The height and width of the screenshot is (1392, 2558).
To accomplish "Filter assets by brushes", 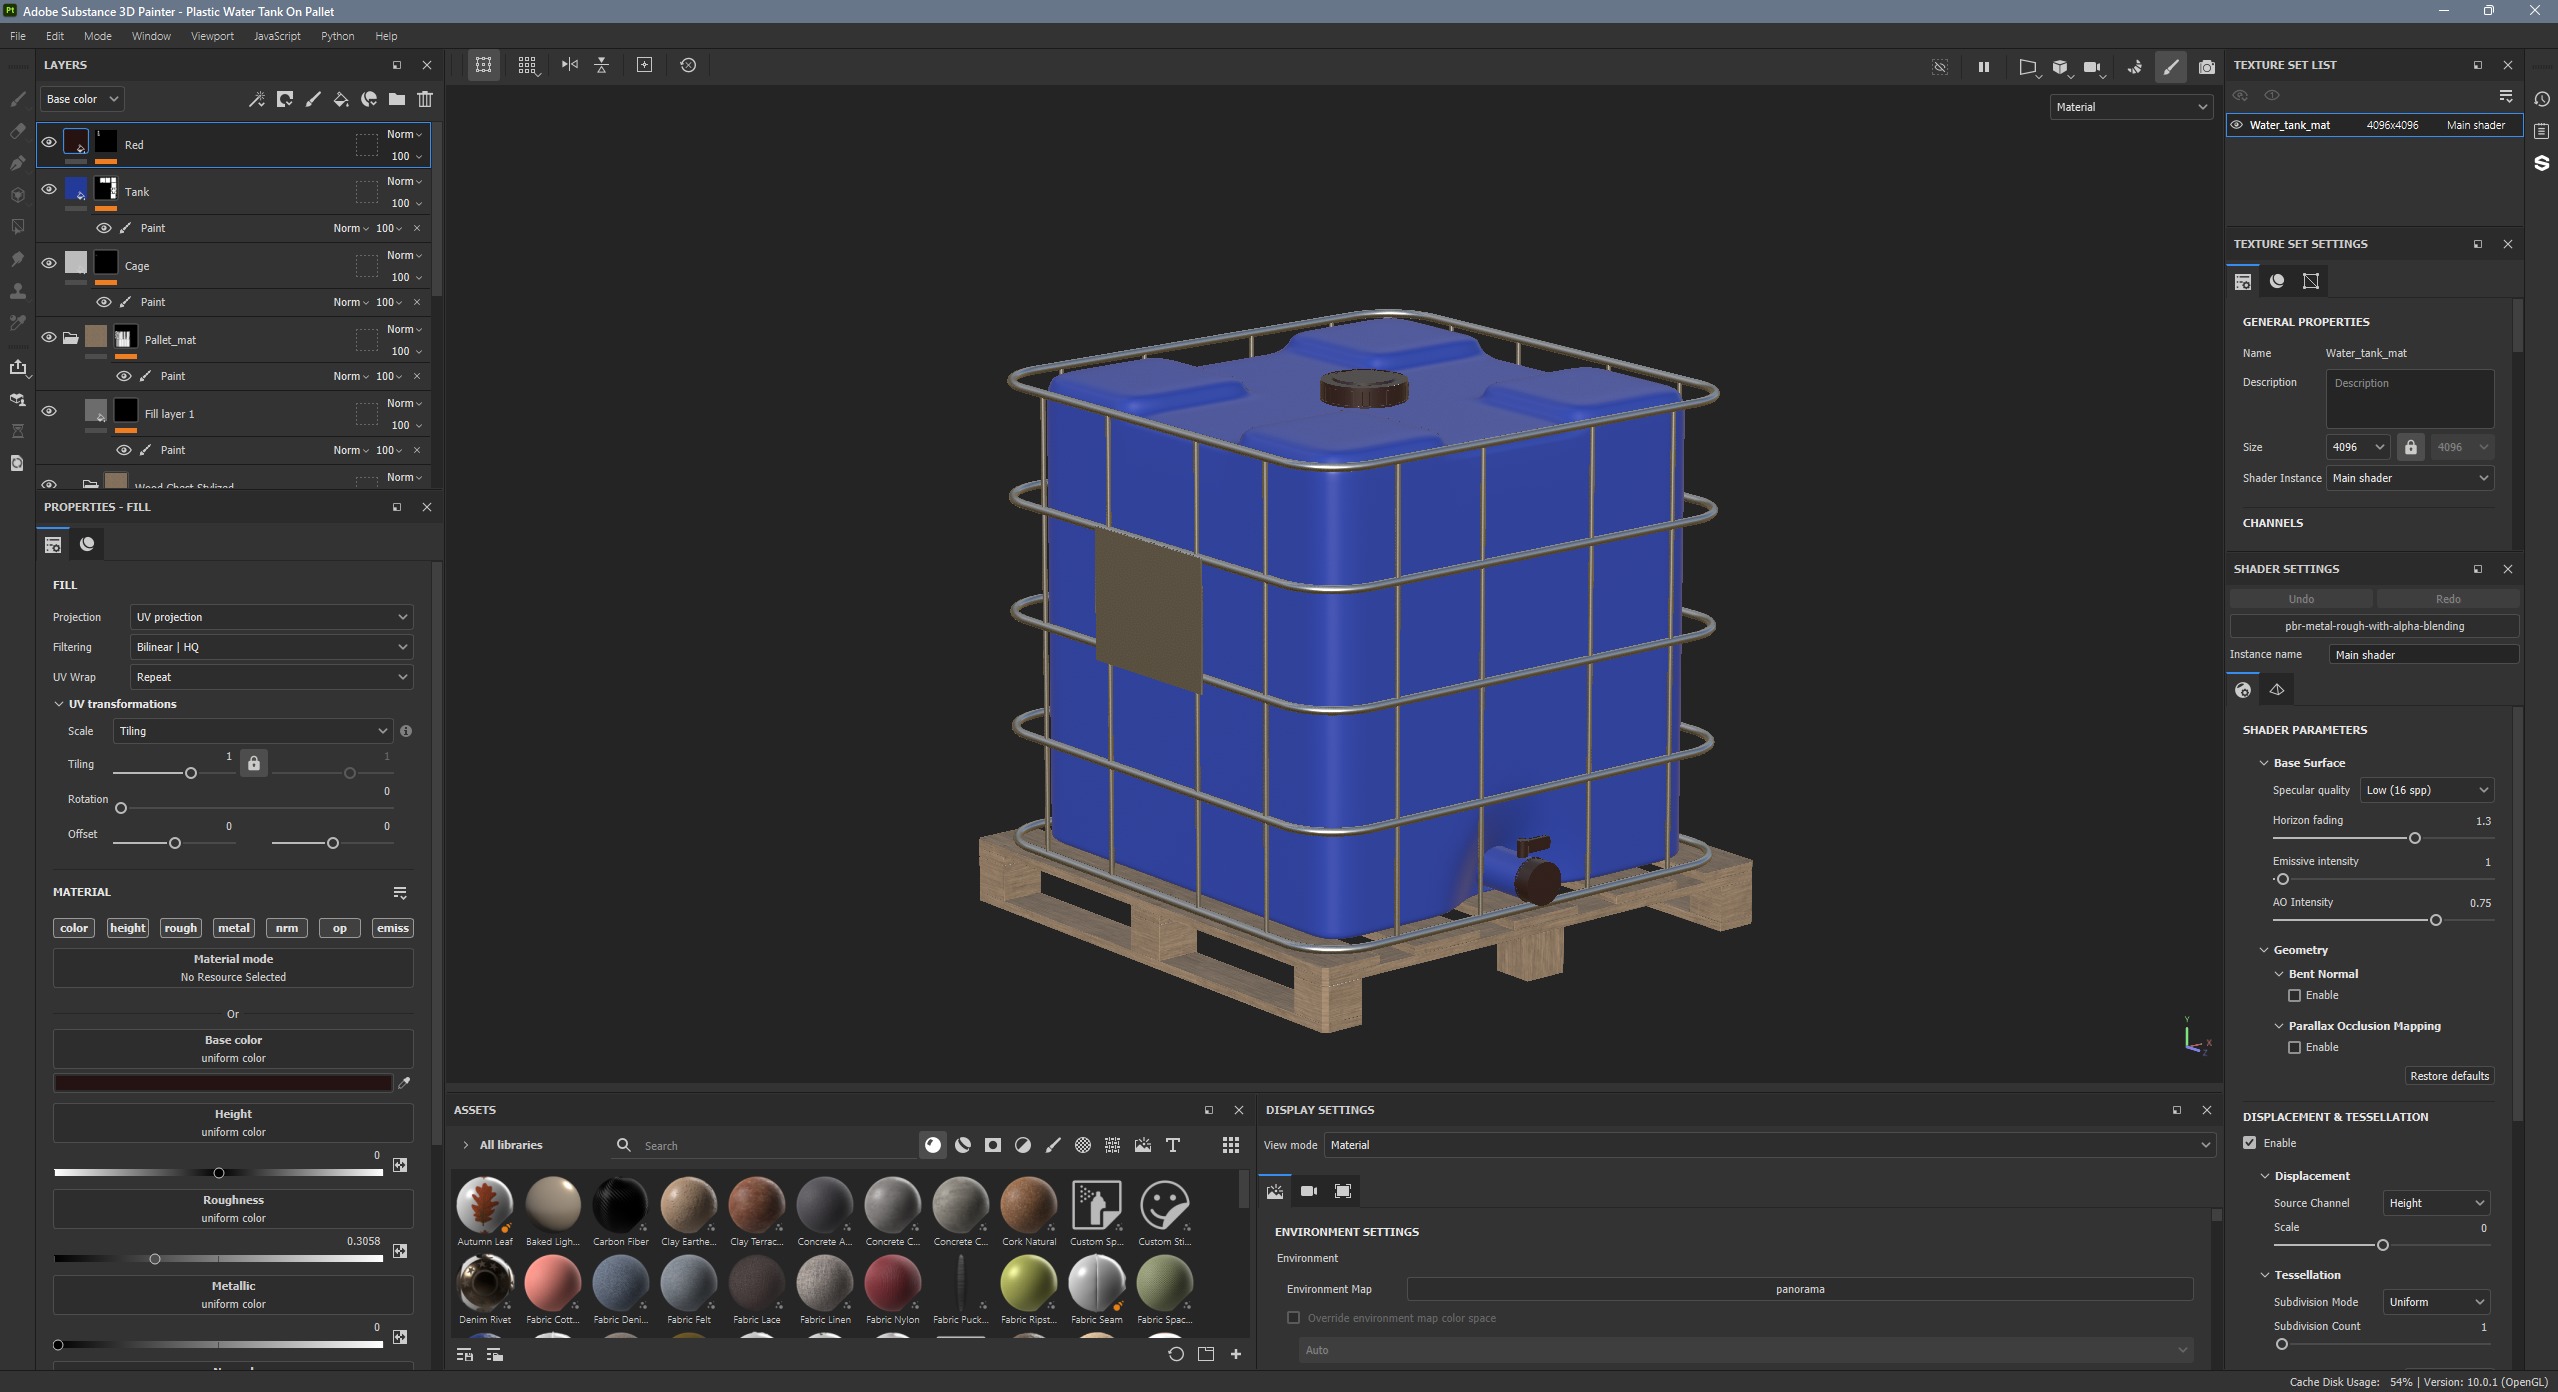I will coord(1053,1145).
